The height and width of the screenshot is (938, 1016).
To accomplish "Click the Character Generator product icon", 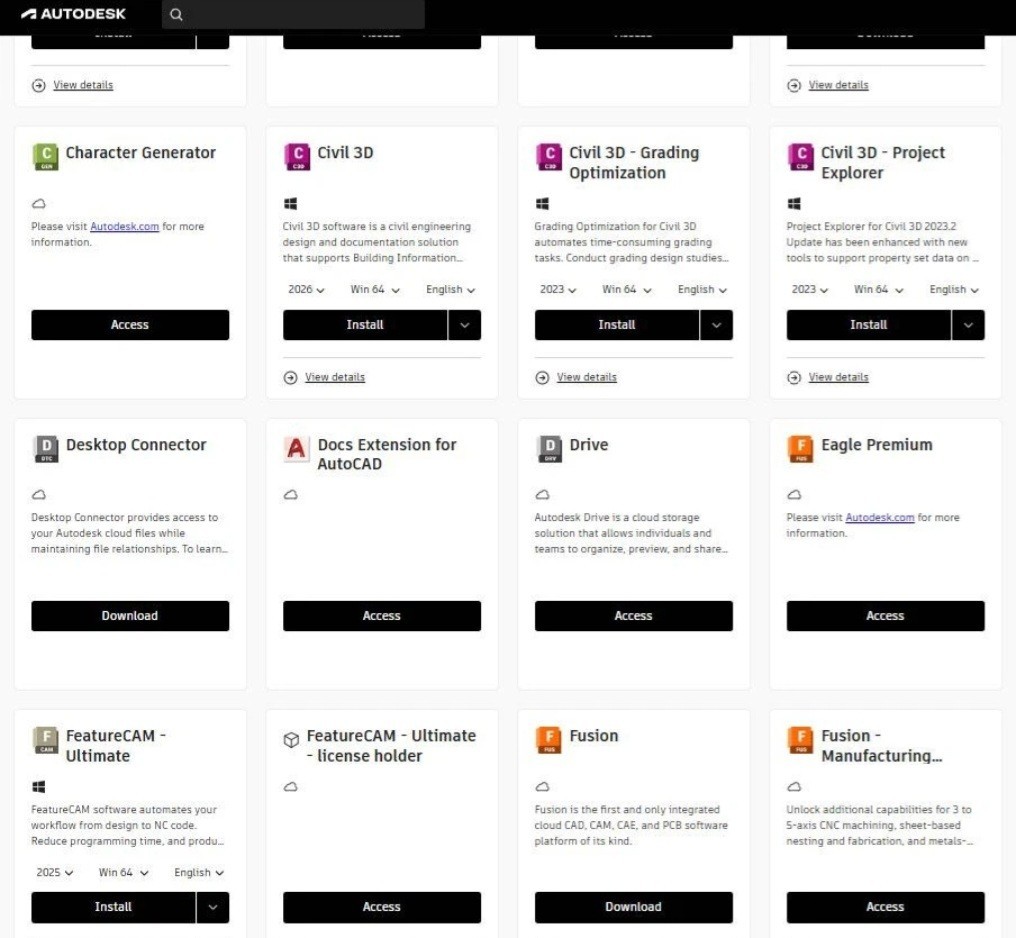I will (45, 157).
